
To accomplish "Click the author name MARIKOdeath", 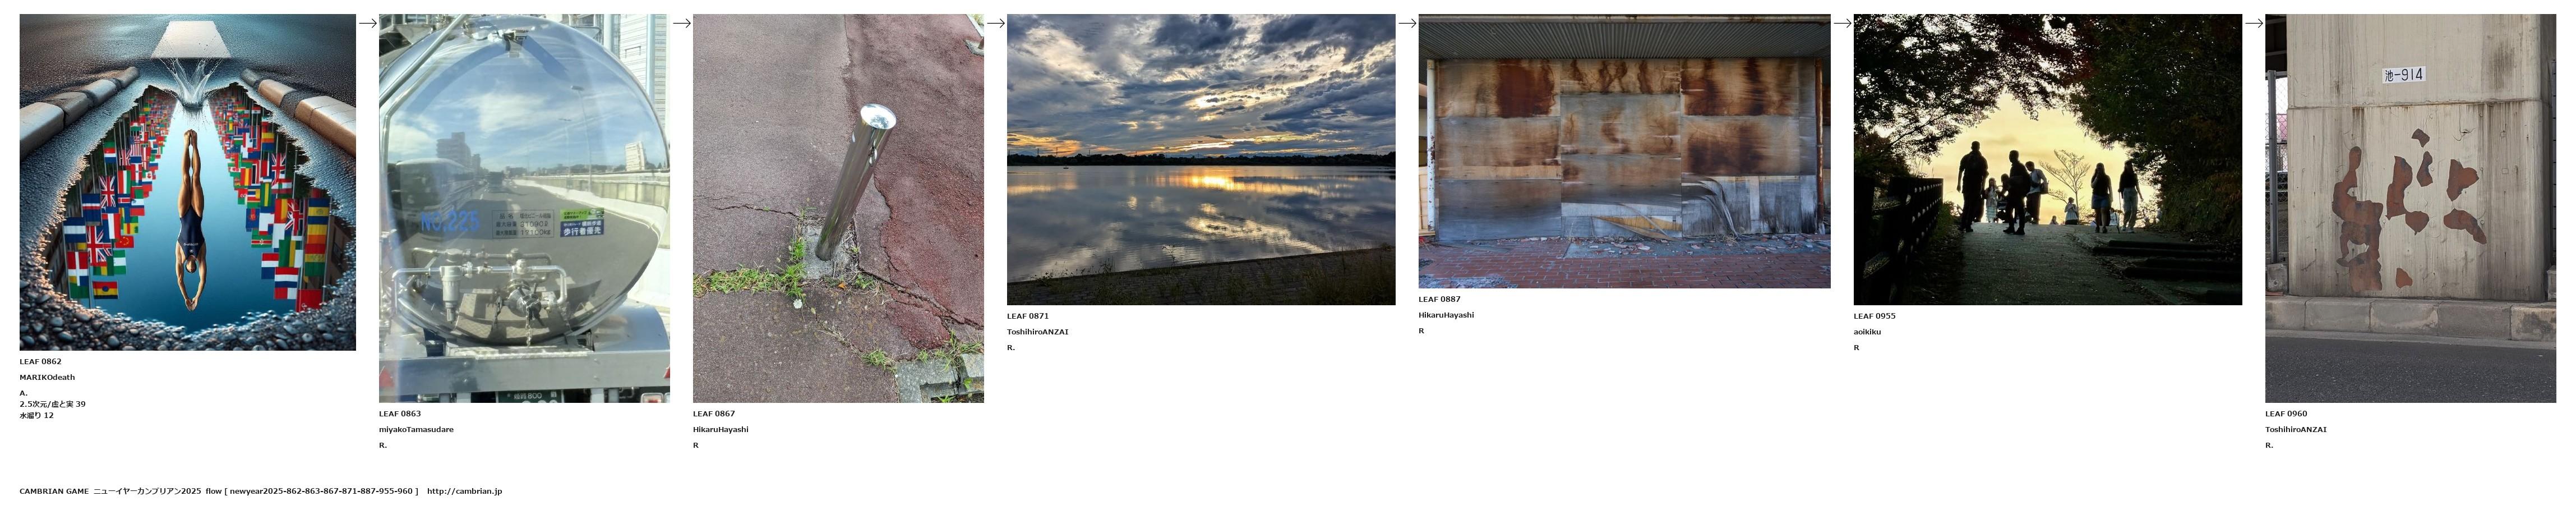I will pos(47,377).
